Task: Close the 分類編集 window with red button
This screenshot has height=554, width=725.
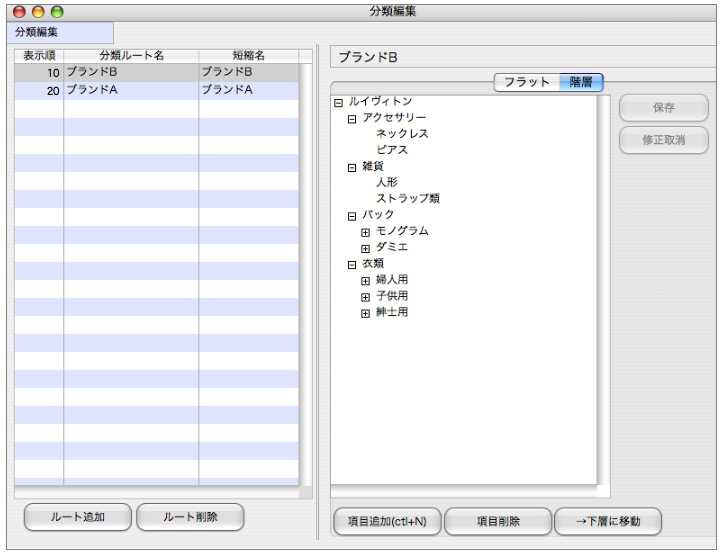Action: coord(19,12)
